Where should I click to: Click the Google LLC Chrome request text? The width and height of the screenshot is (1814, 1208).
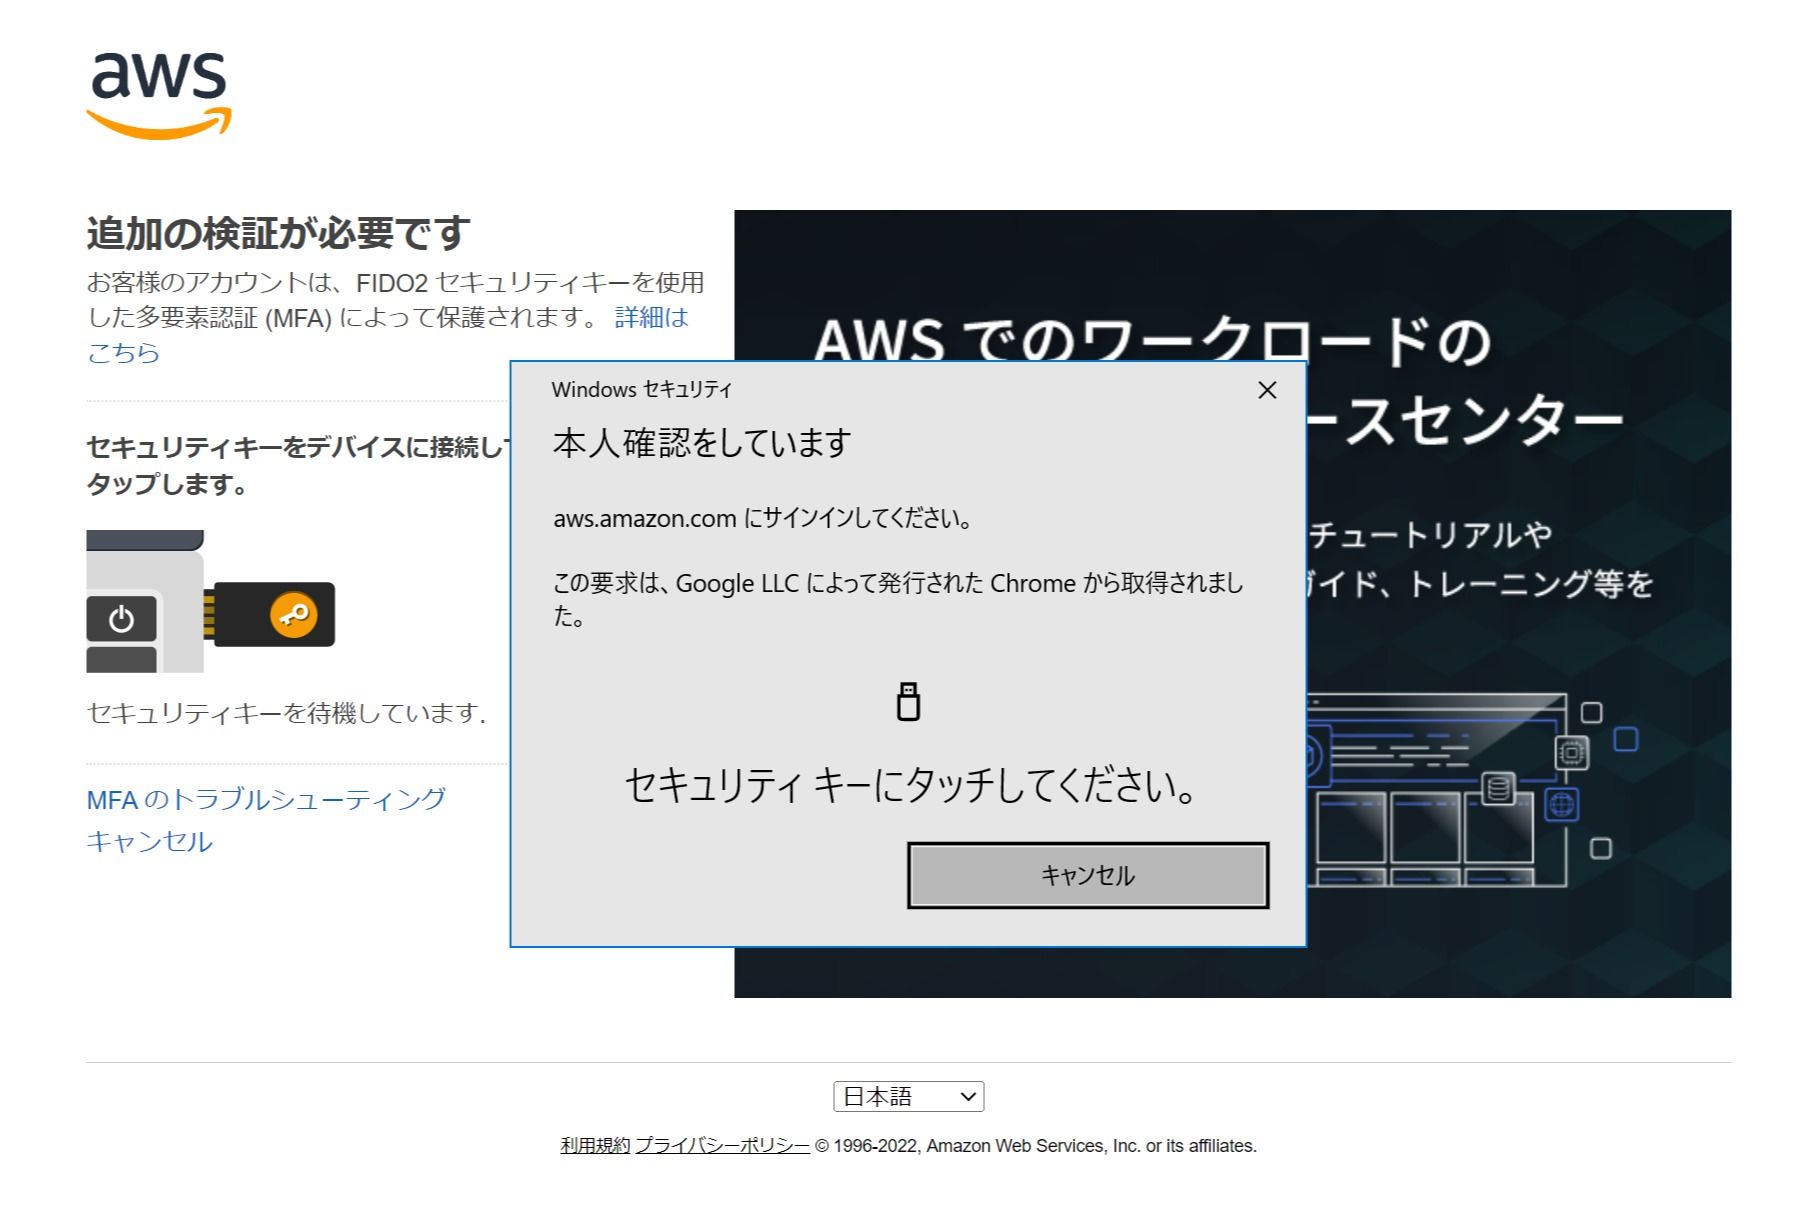(x=898, y=598)
